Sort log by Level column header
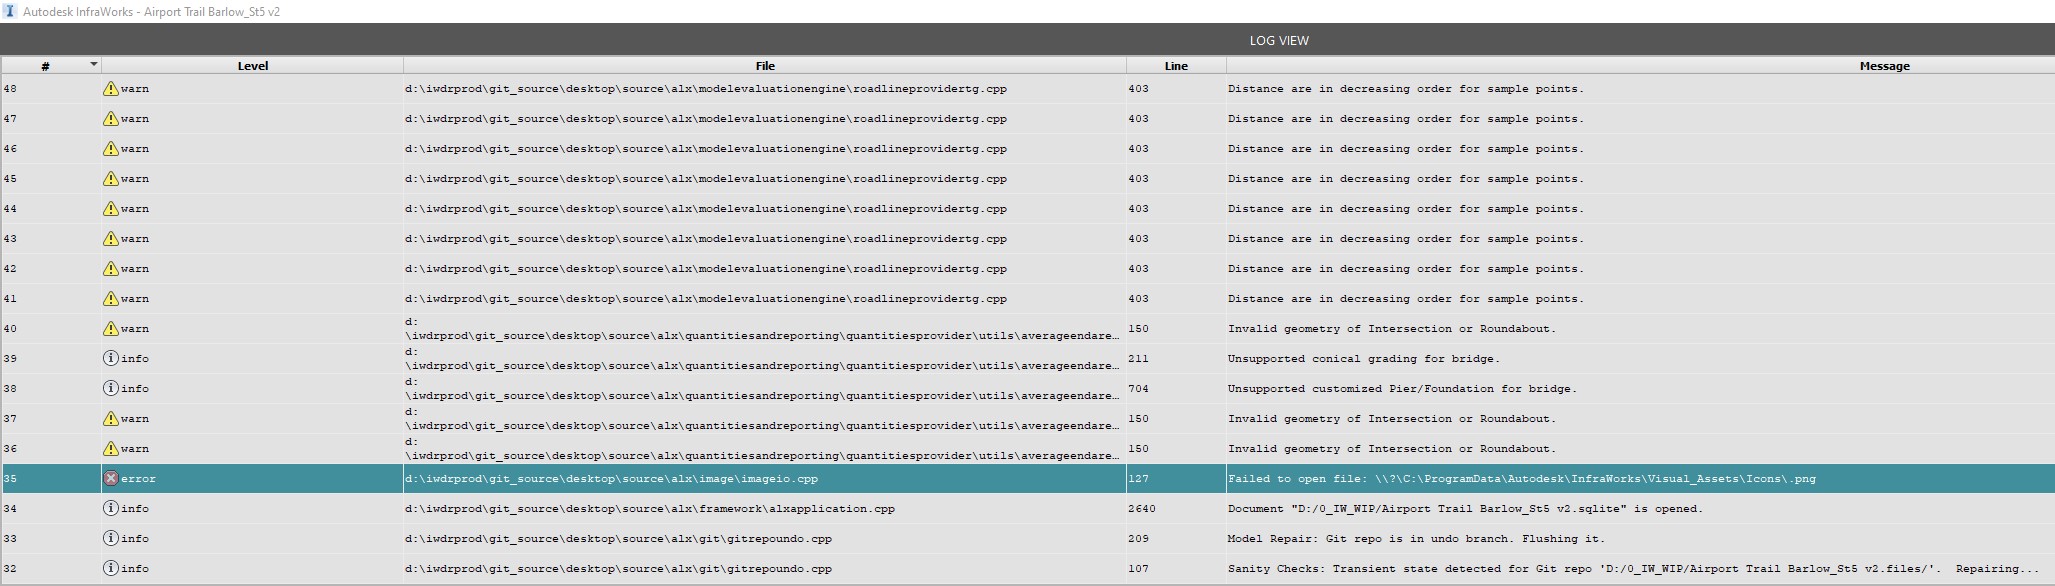The width and height of the screenshot is (2055, 586). click(x=252, y=65)
